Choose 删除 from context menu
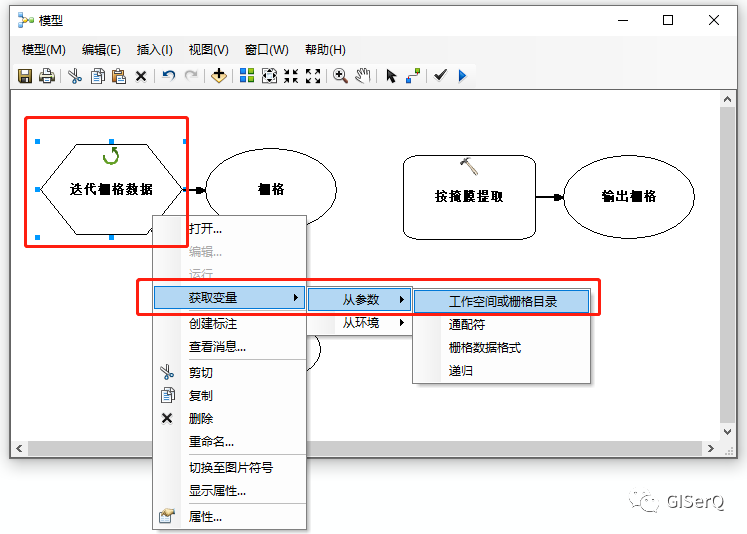Viewport: 747px width, 534px height. 230,418
